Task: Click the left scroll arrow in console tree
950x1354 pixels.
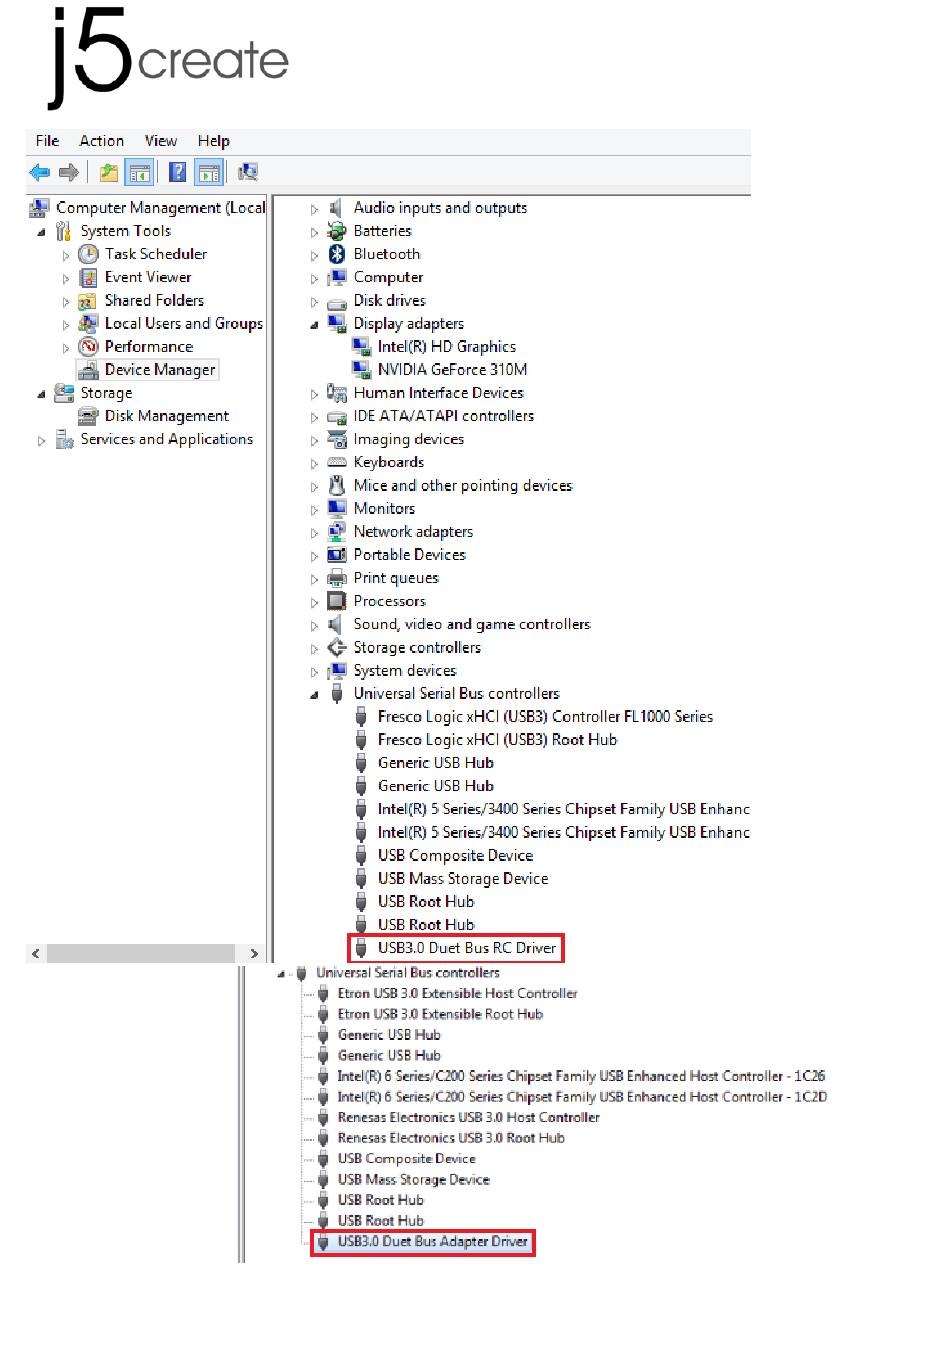Action: tap(36, 954)
